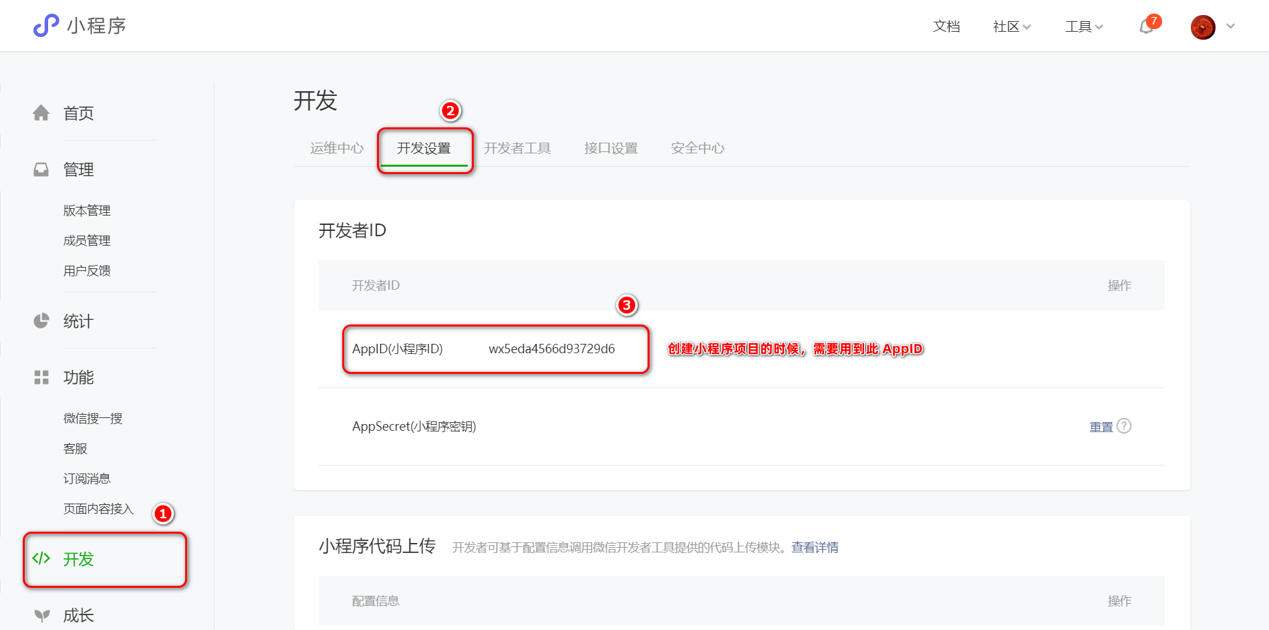Select 统计 in the sidebar

[78, 321]
